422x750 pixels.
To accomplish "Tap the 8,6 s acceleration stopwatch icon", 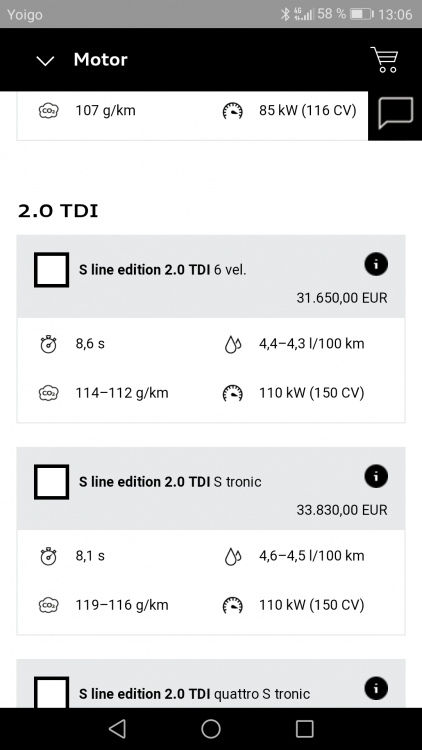I will 48,344.
